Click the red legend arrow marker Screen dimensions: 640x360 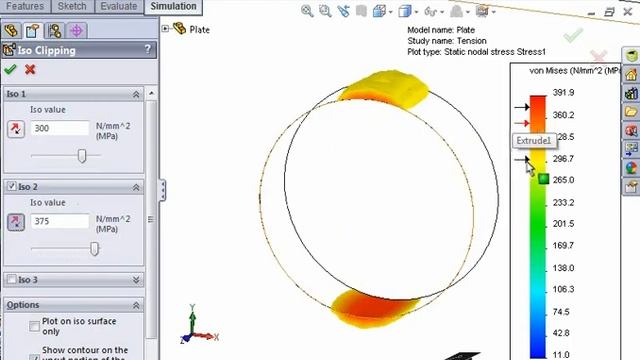(x=522, y=123)
